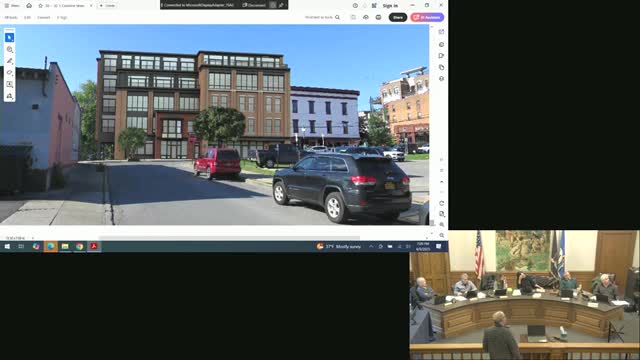
Task: Click the Mostly sunny weather widget
Action: [x=339, y=247]
